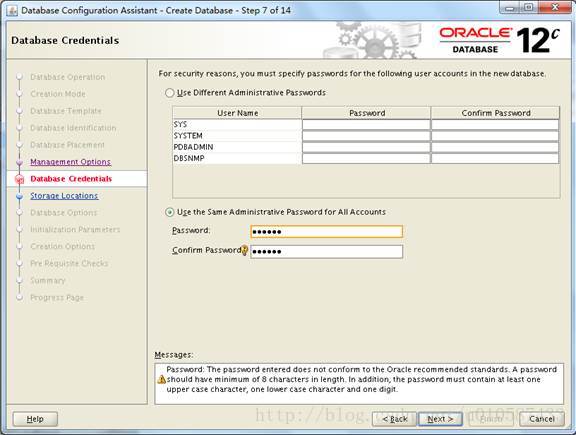
Task: Click Initialization Parameters step in sidebar
Action: (75, 230)
